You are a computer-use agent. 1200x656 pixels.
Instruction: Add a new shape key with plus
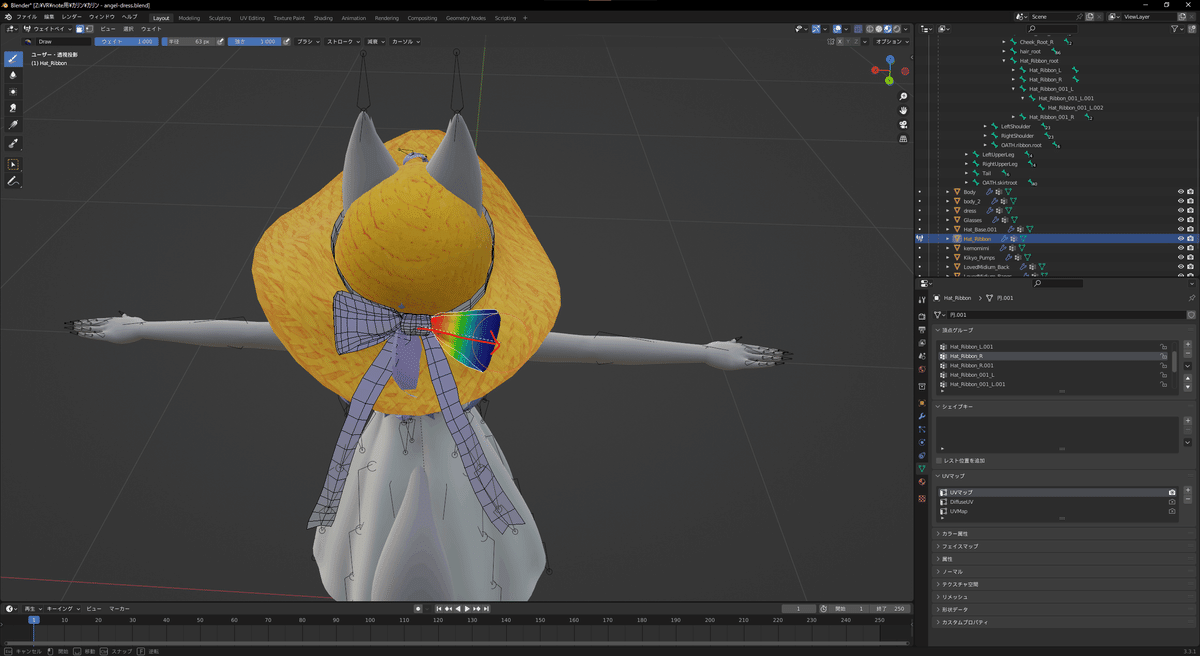[x=1188, y=421]
